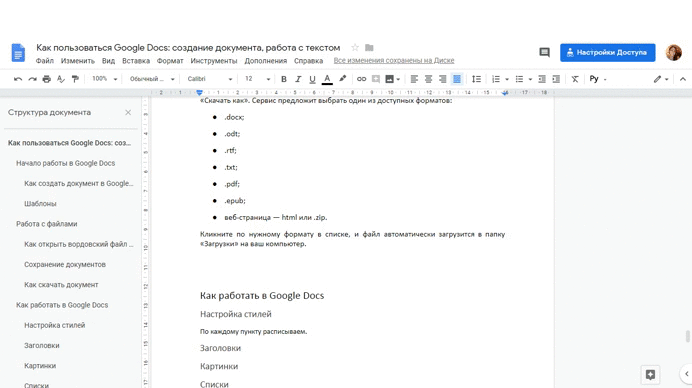Jump to 'Шаблоны' in outline

pos(40,204)
